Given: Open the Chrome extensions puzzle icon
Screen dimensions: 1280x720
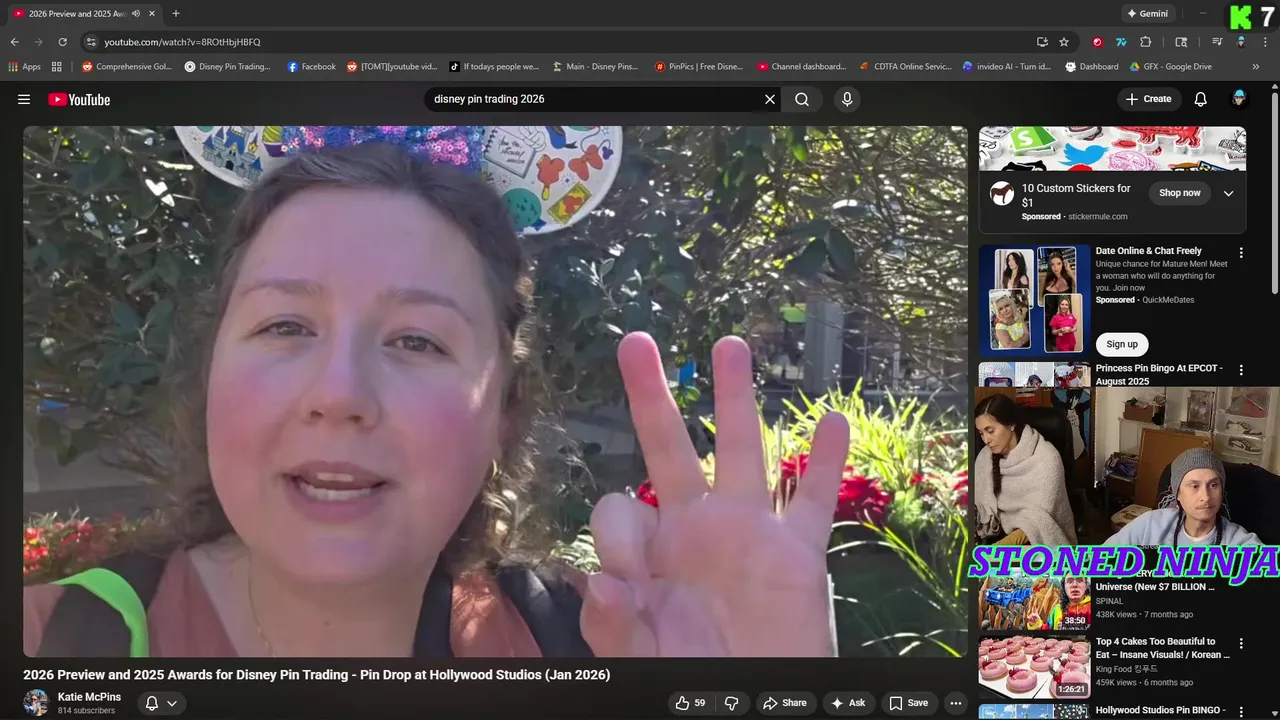Looking at the screenshot, I should (x=1146, y=42).
